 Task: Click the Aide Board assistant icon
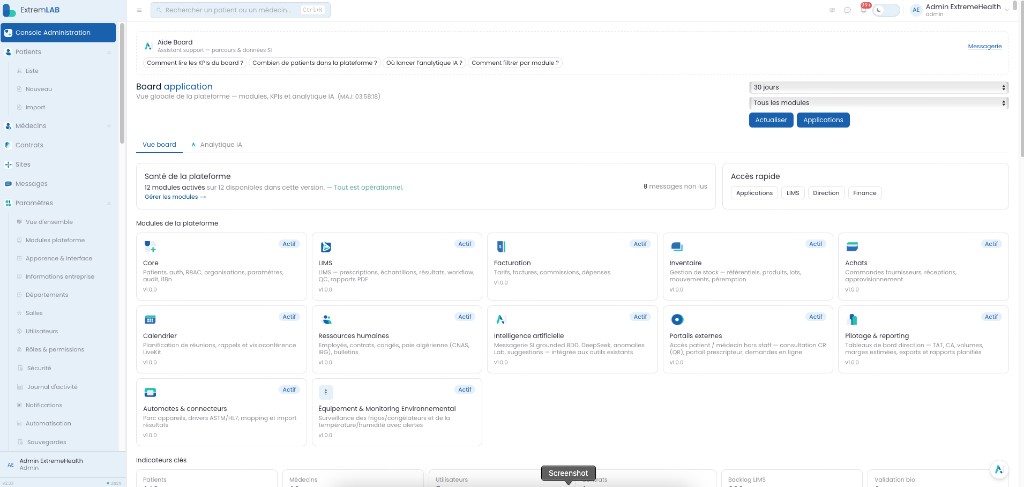pyautogui.click(x=148, y=46)
